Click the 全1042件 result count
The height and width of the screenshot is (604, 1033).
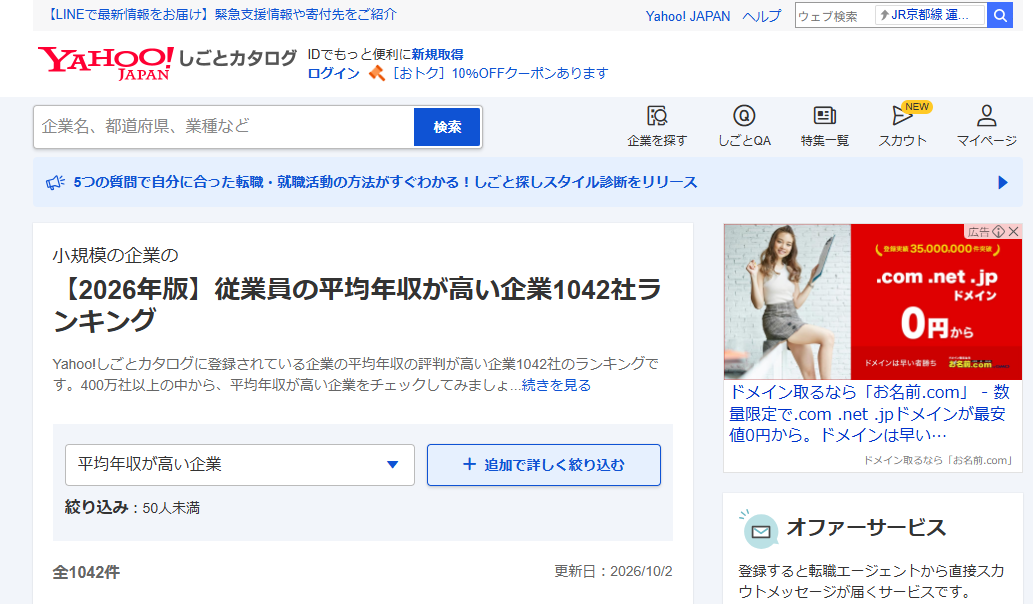click(x=86, y=572)
